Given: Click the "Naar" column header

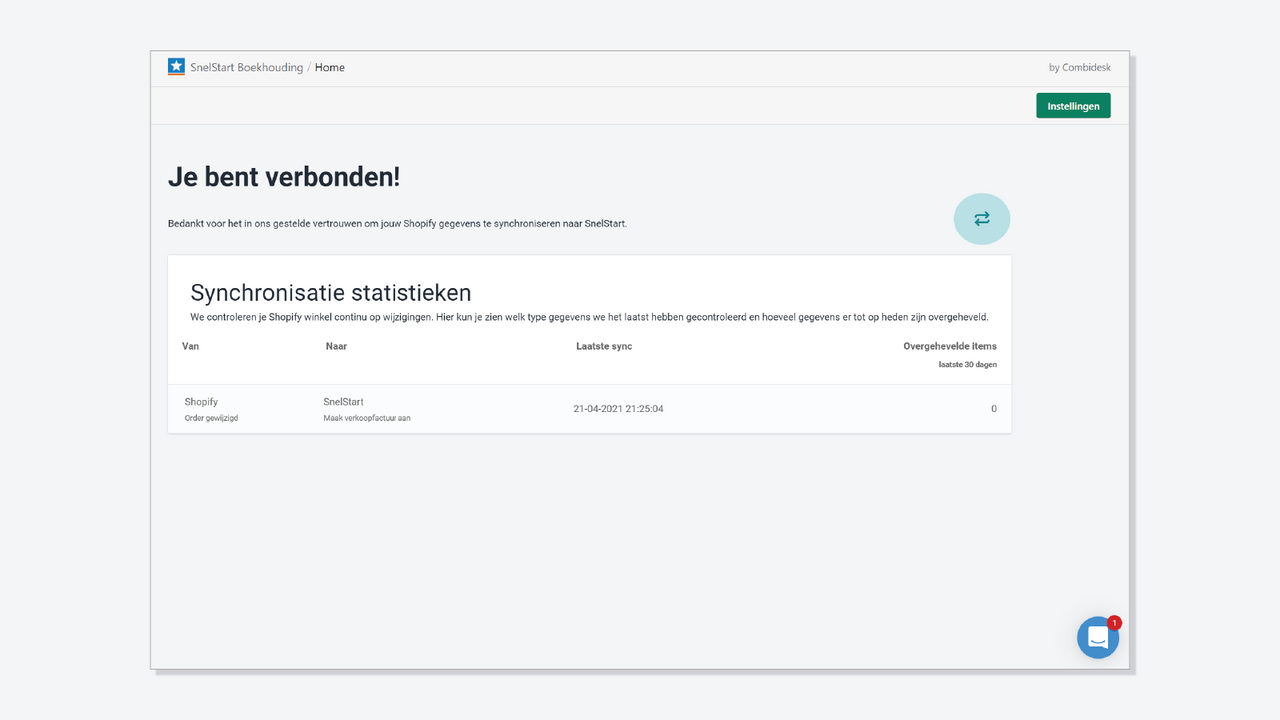Looking at the screenshot, I should (336, 346).
